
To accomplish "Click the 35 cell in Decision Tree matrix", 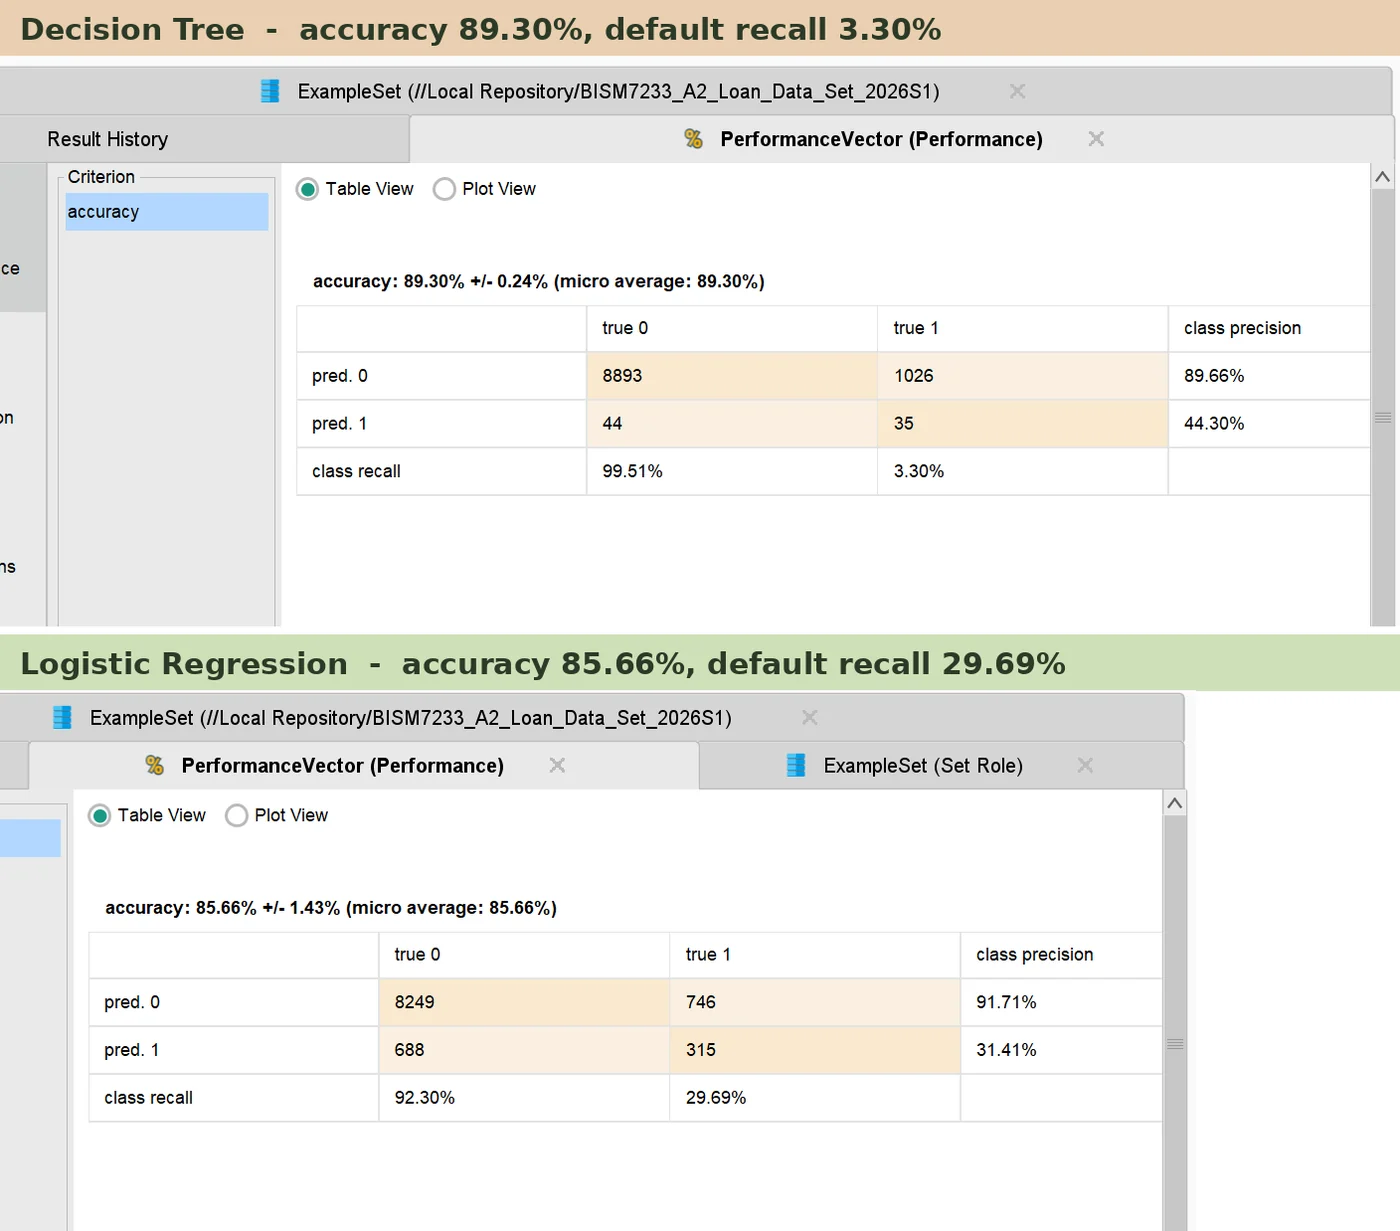I will [x=1023, y=424].
